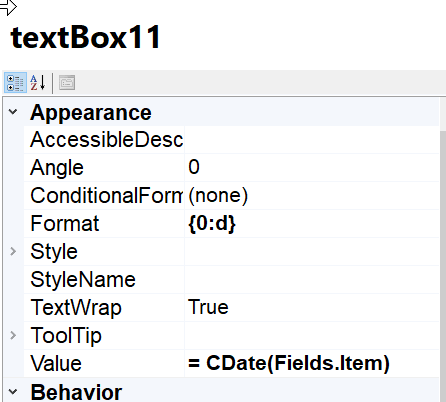Select the ConditionalForm property name

104,195
